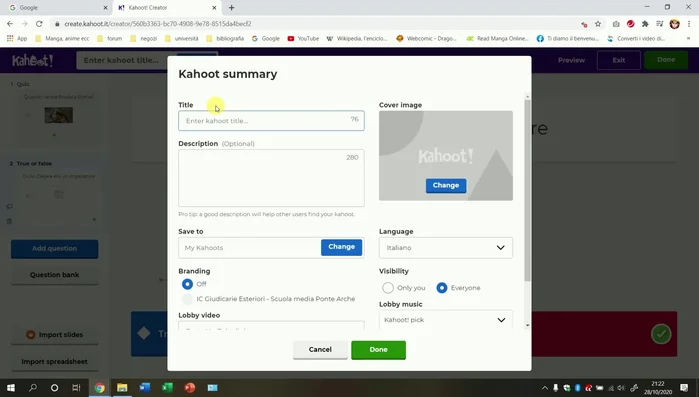Screen dimensions: 699x397
Task: Show hidden system tray icons
Action: 545,388
